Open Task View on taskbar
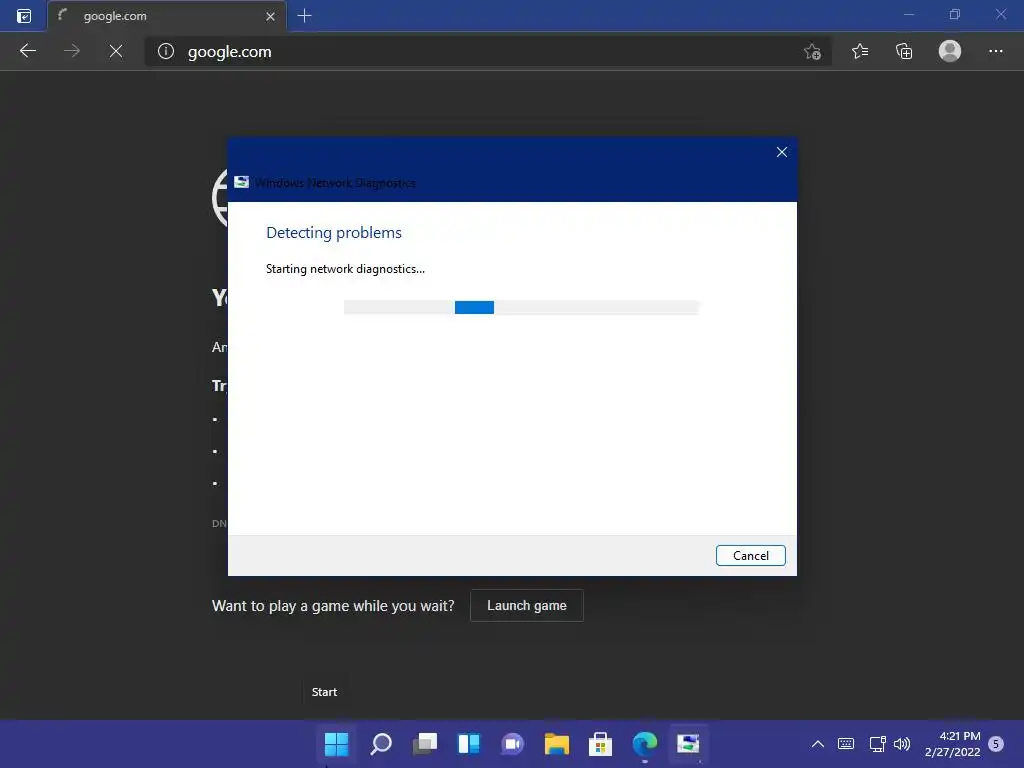1024x768 pixels. (x=425, y=743)
